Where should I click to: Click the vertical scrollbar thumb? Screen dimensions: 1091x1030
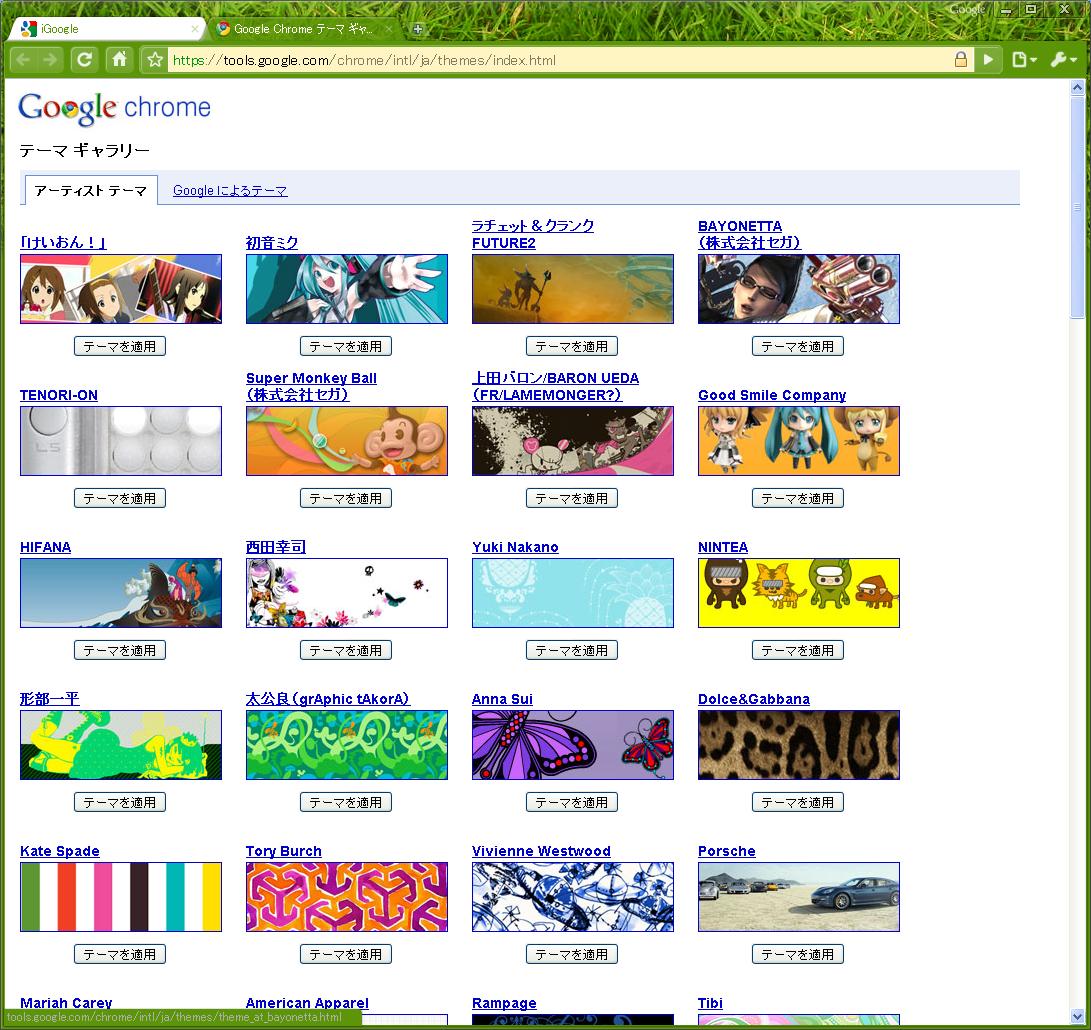(1077, 207)
